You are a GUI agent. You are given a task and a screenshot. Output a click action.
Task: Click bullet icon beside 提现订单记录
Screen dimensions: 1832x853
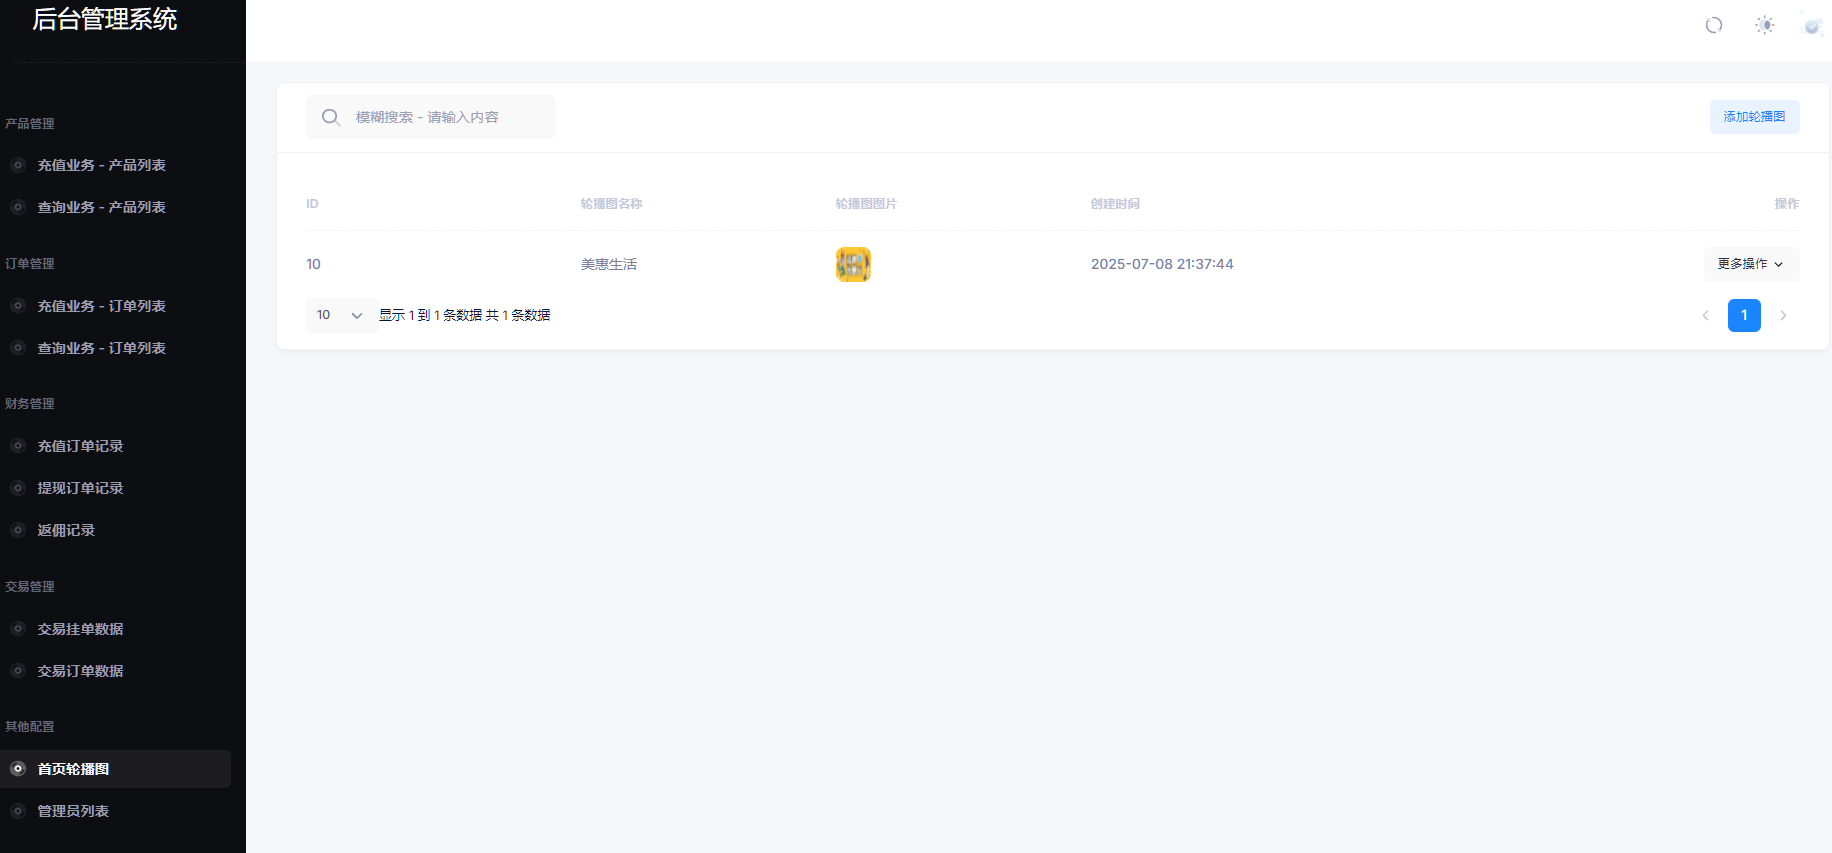click(18, 488)
